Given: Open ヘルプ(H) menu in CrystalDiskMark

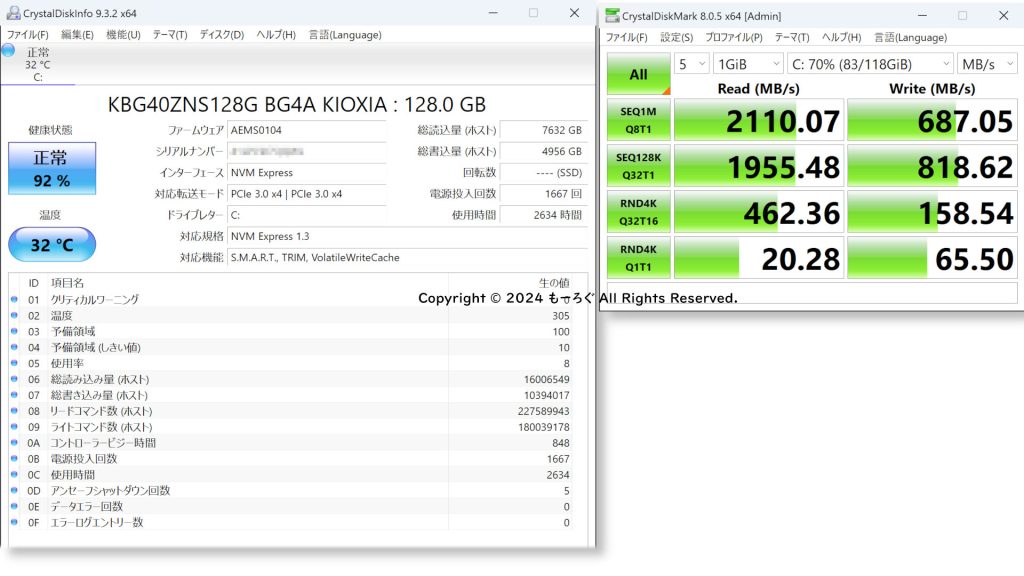Looking at the screenshot, I should [841, 37].
